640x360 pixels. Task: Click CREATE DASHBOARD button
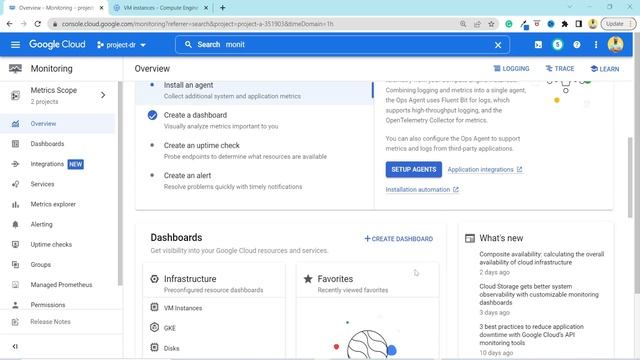398,239
